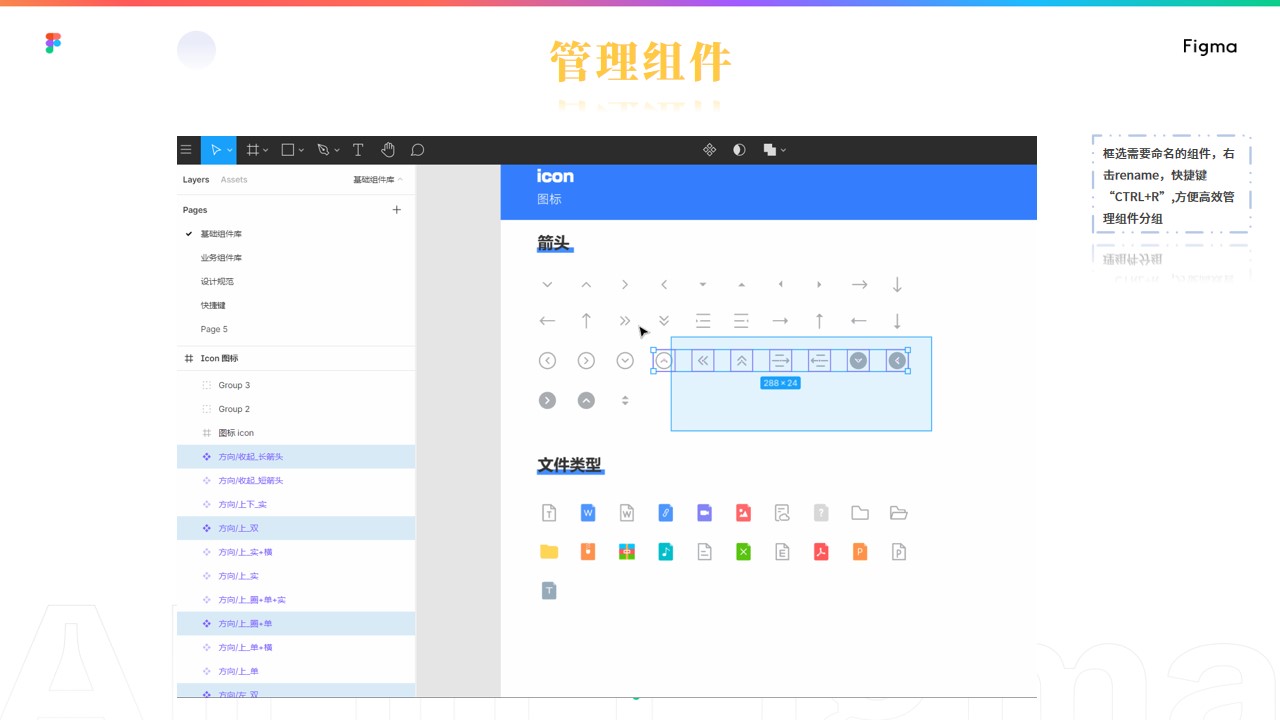Click the Mask half-circle icon
The width and height of the screenshot is (1280, 720).
[739, 150]
